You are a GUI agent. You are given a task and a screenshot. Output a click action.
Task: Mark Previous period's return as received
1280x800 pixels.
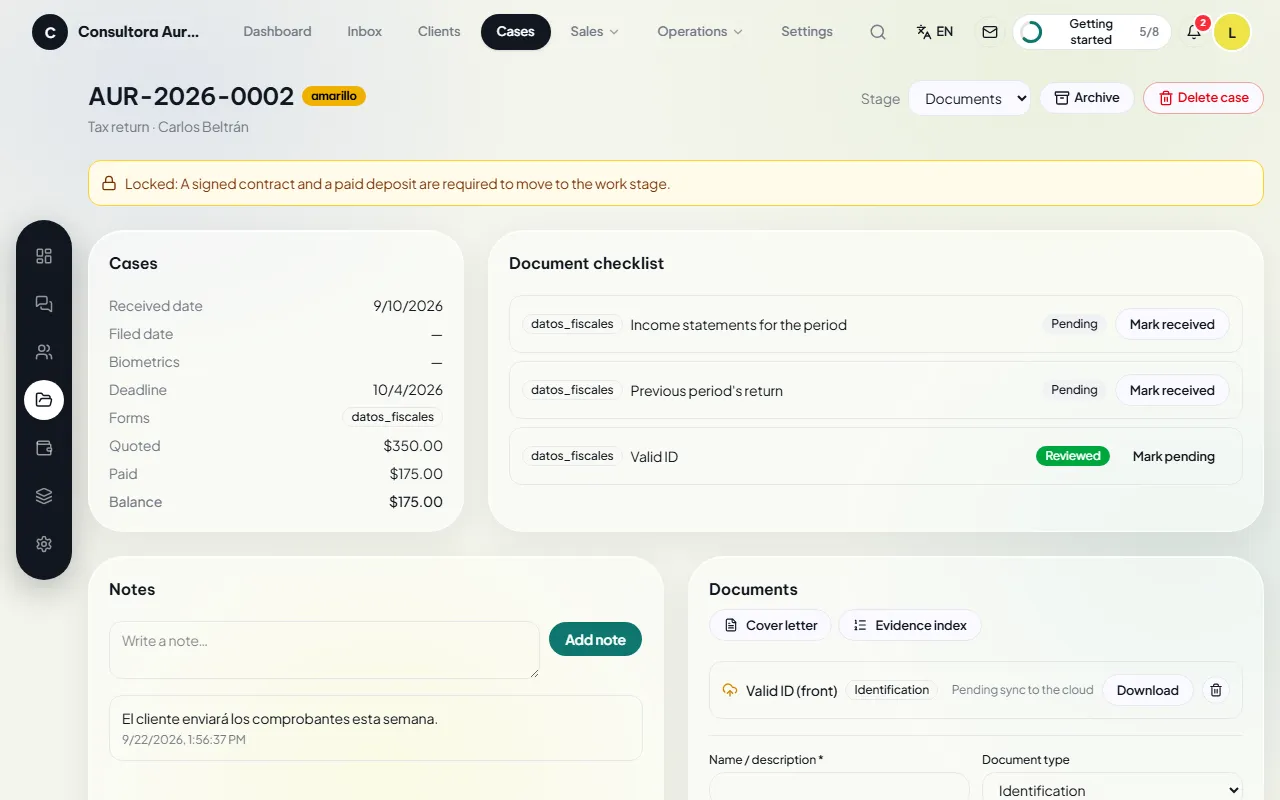tap(1172, 390)
